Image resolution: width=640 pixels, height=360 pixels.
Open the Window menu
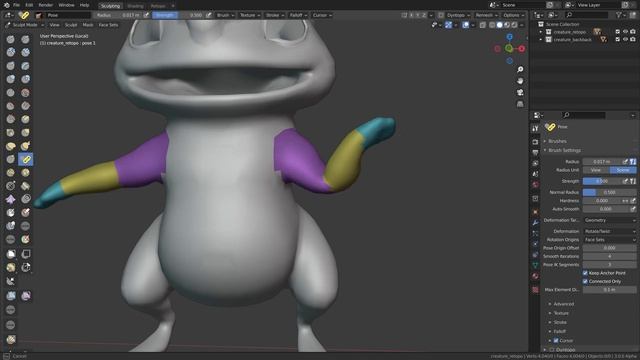point(66,5)
